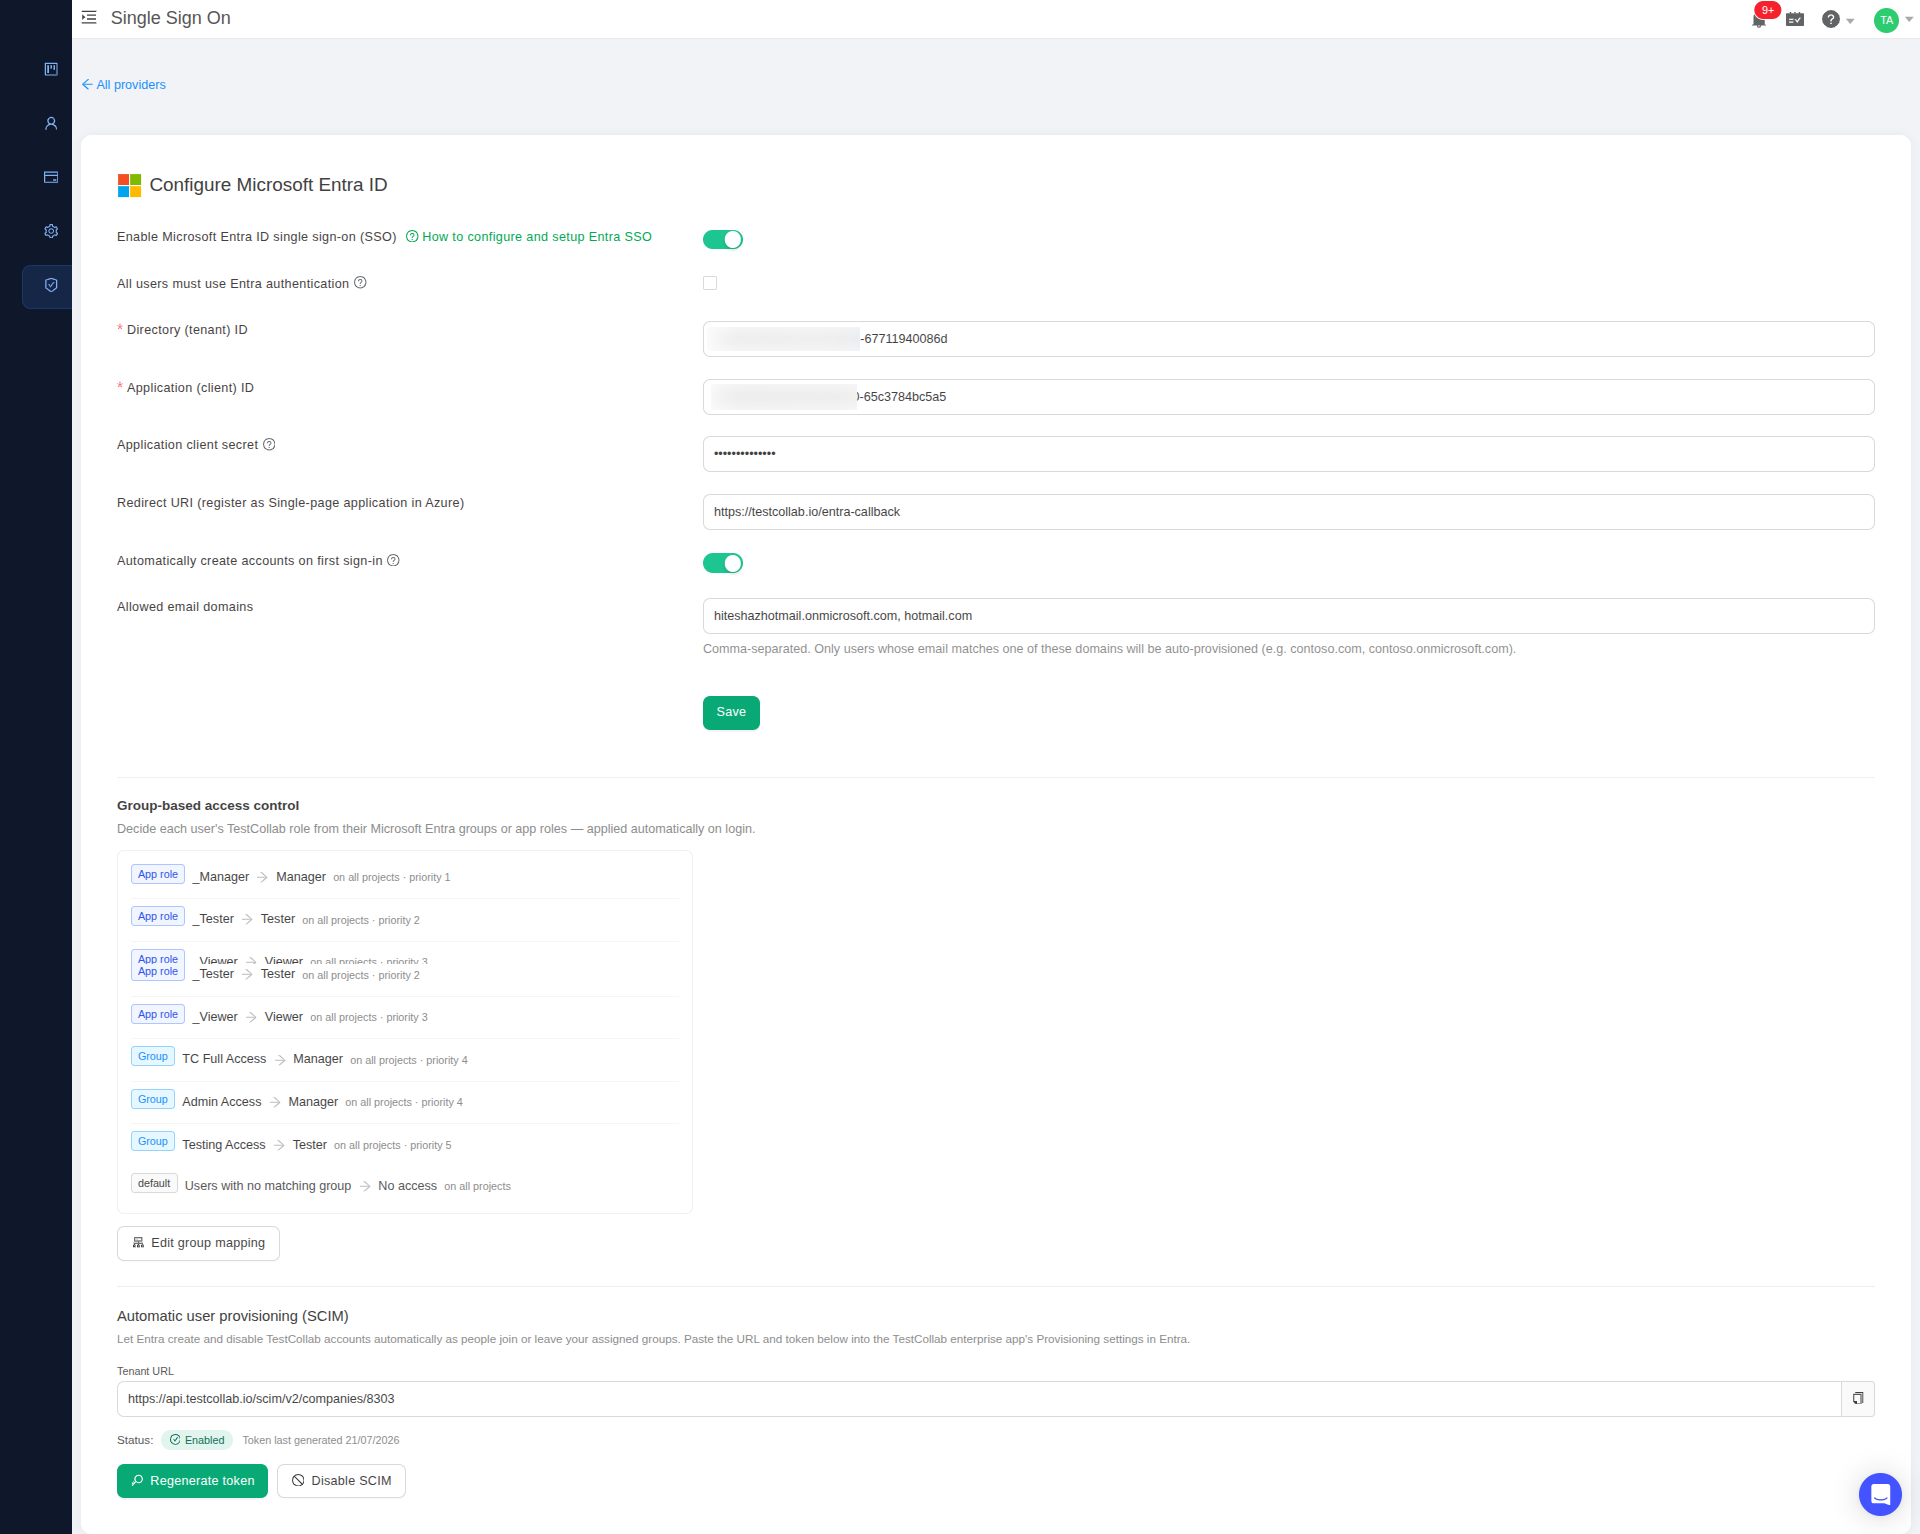Screen dimensions: 1920x1534
Task: Select the Admin Access mapping
Action: [222, 1102]
